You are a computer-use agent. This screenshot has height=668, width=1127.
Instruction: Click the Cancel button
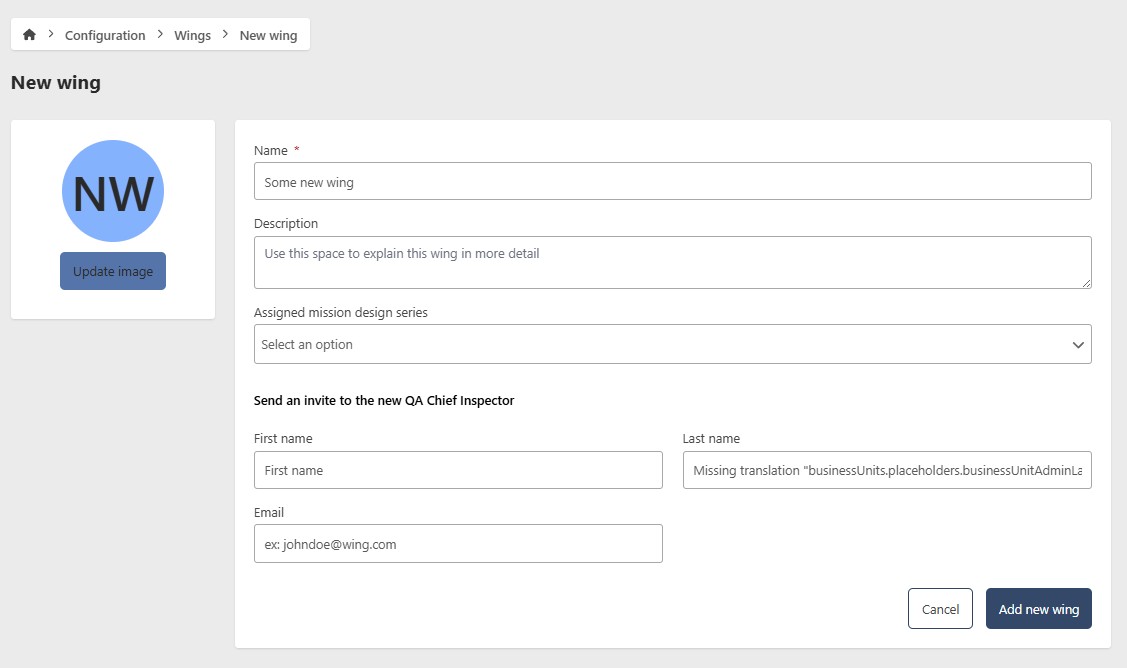[x=940, y=608]
